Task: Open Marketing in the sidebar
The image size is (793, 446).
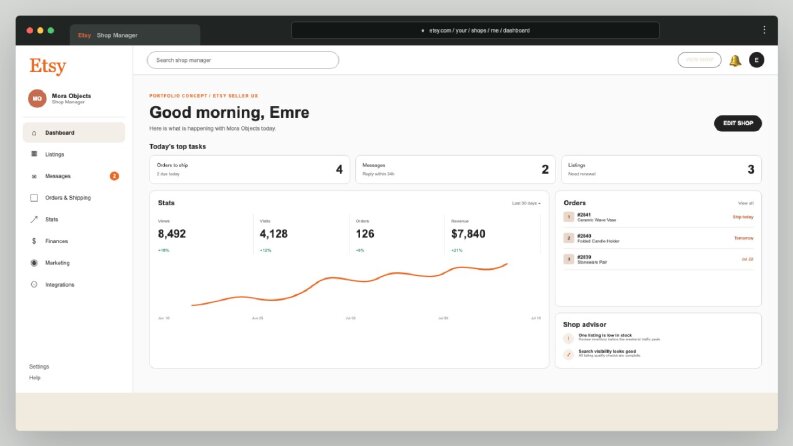Action: pyautogui.click(x=74, y=263)
